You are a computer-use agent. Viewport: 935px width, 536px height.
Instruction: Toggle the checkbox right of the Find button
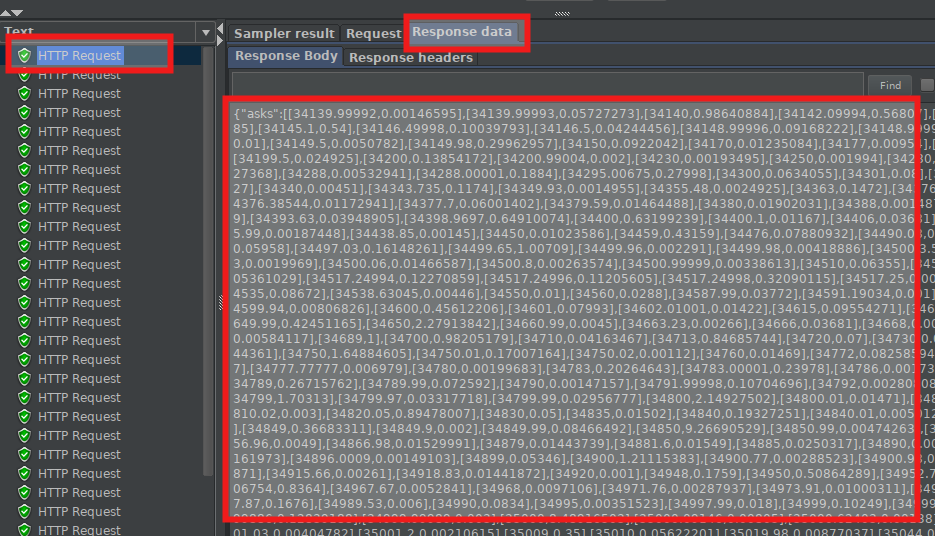(927, 85)
